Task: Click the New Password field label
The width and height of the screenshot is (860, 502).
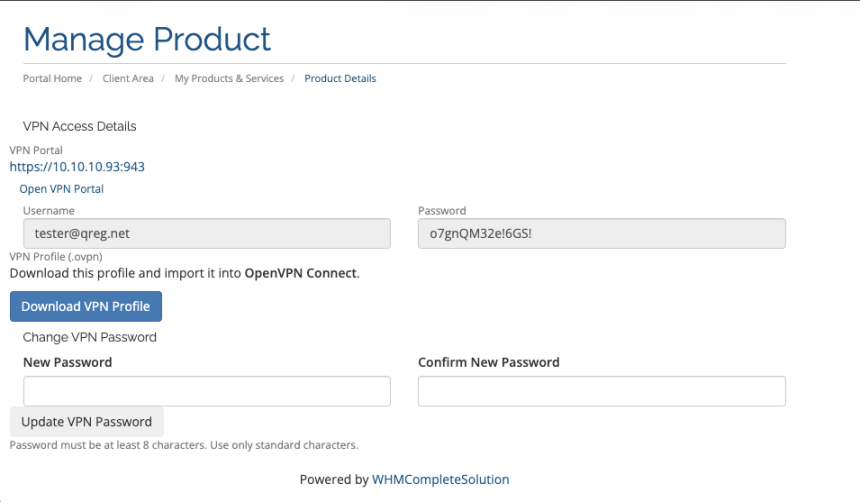Action: [67, 362]
